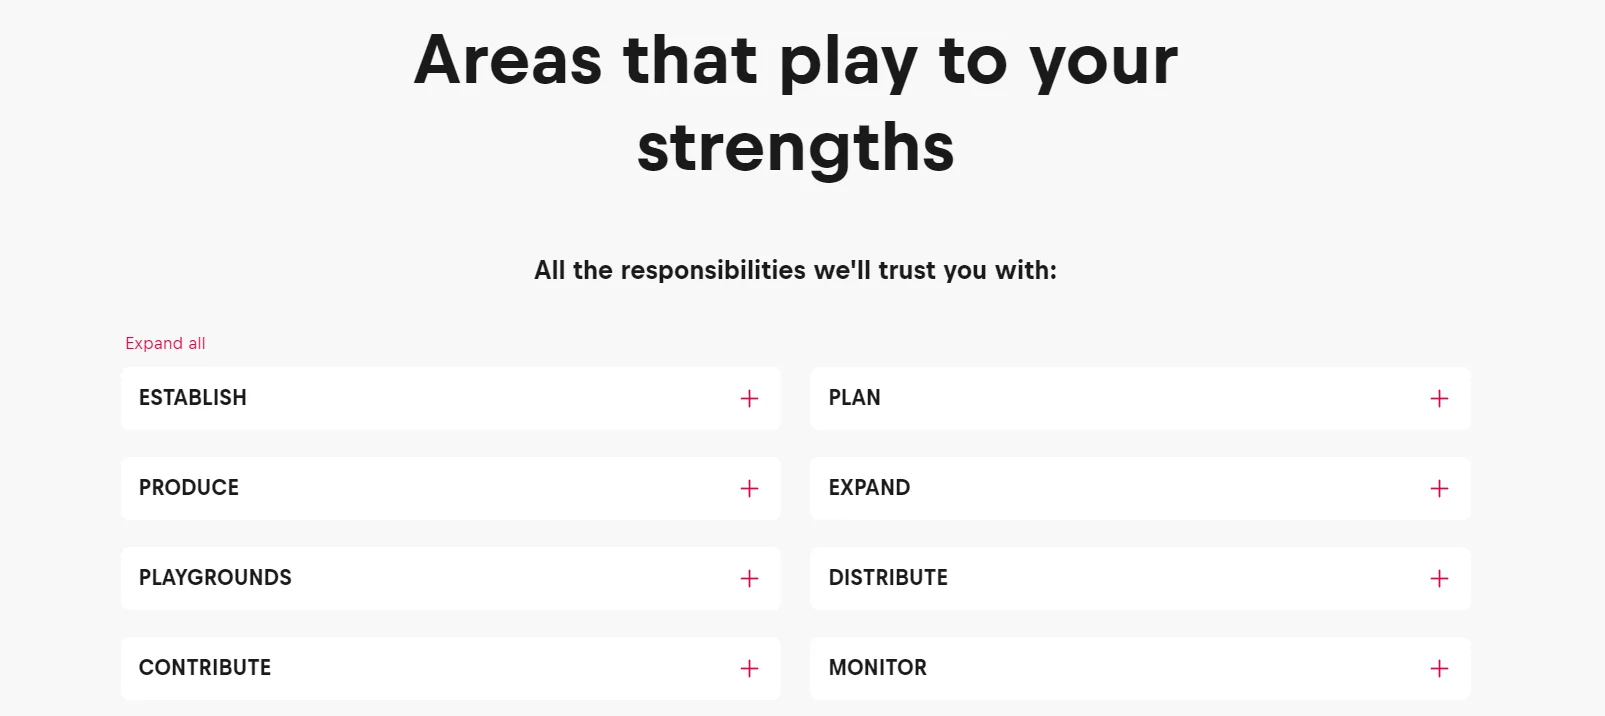Click the plus icon in the DISTRIBUTE row

1439,579
